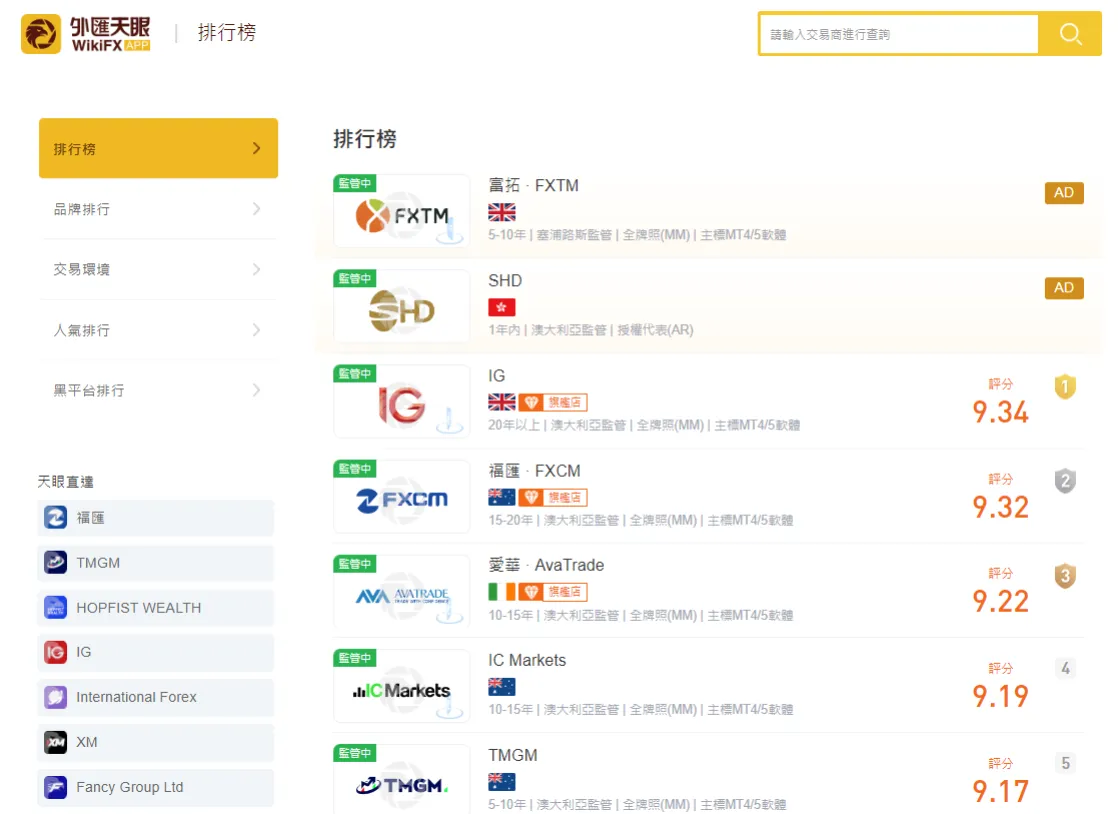
Task: Click the AvaTrade logo thumbnail
Action: coord(401,592)
